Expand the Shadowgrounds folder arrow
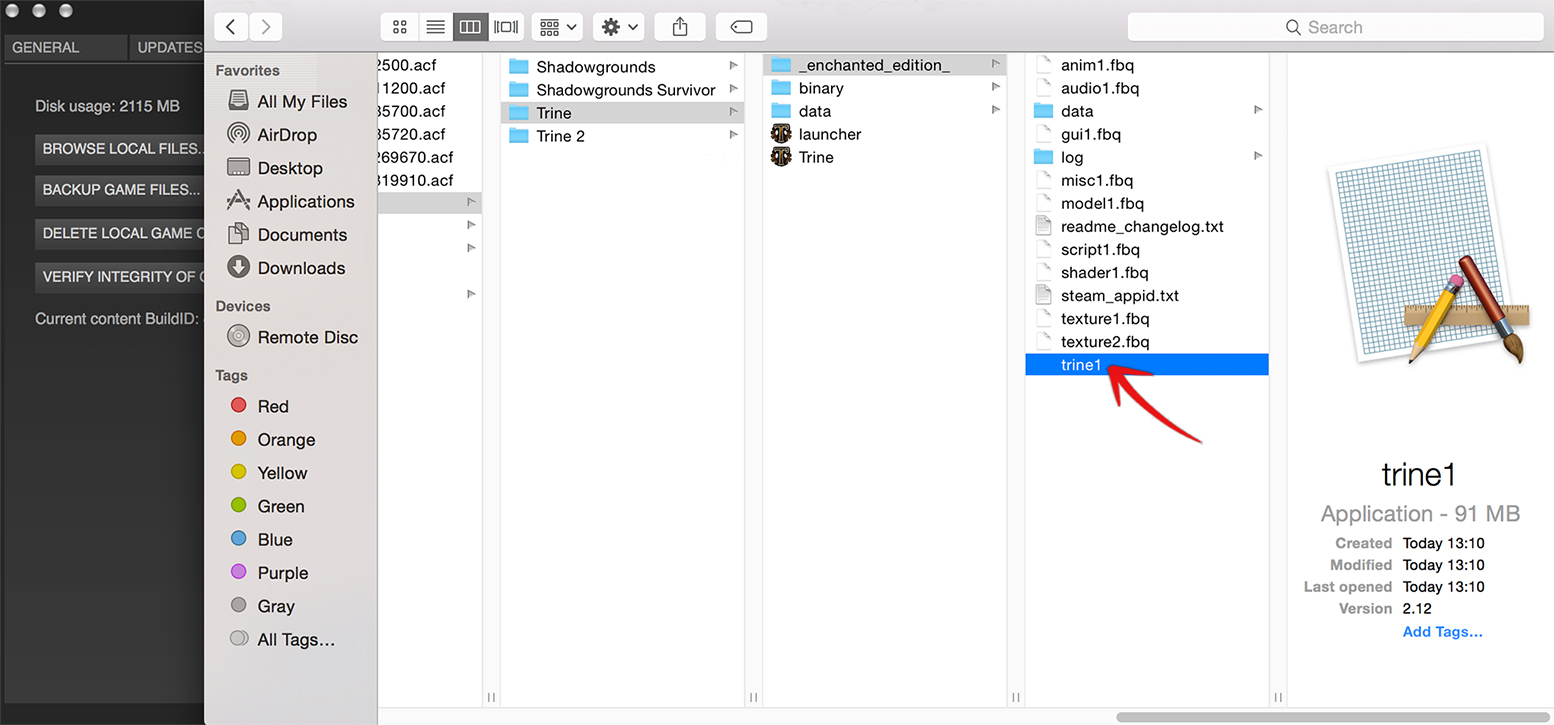 (734, 66)
